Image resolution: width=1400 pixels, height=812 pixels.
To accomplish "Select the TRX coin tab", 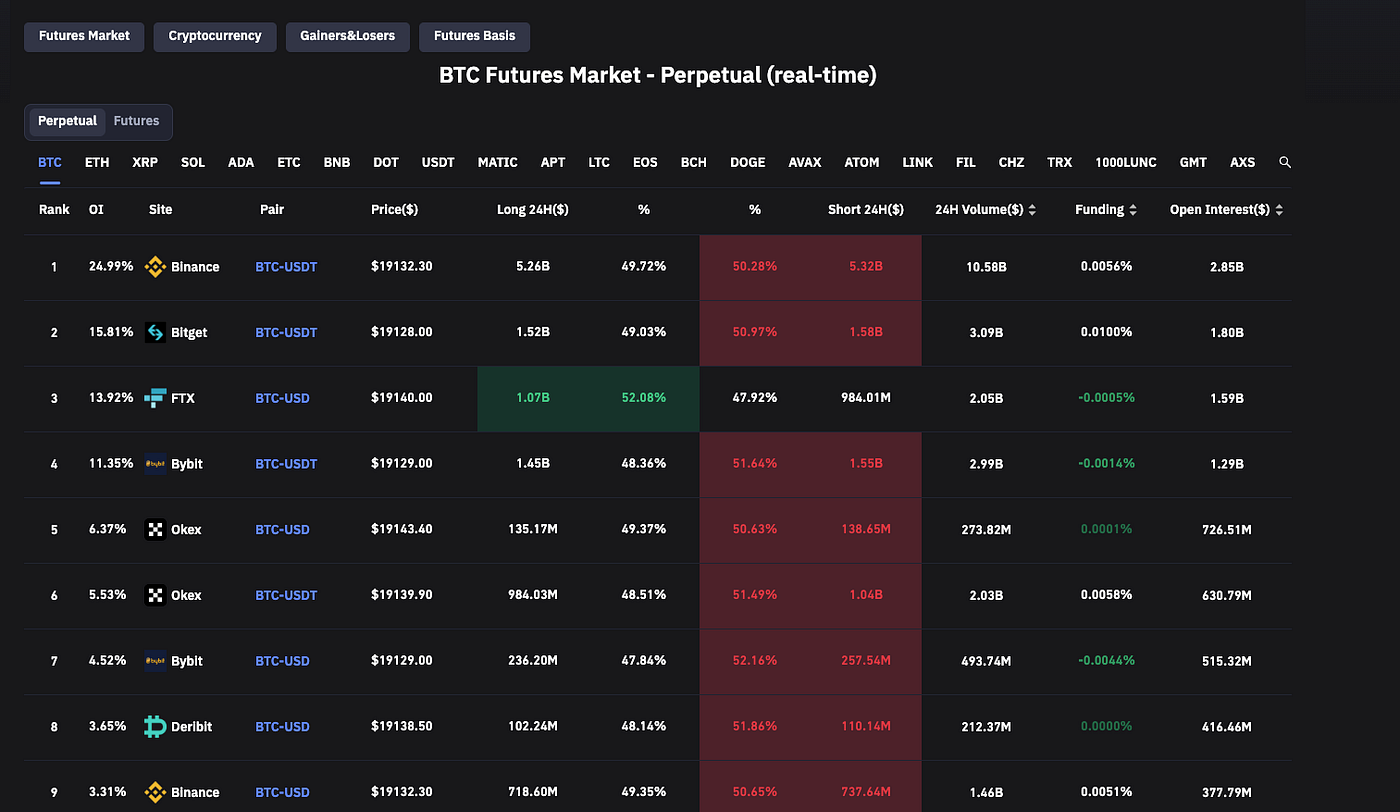I will (x=1060, y=162).
